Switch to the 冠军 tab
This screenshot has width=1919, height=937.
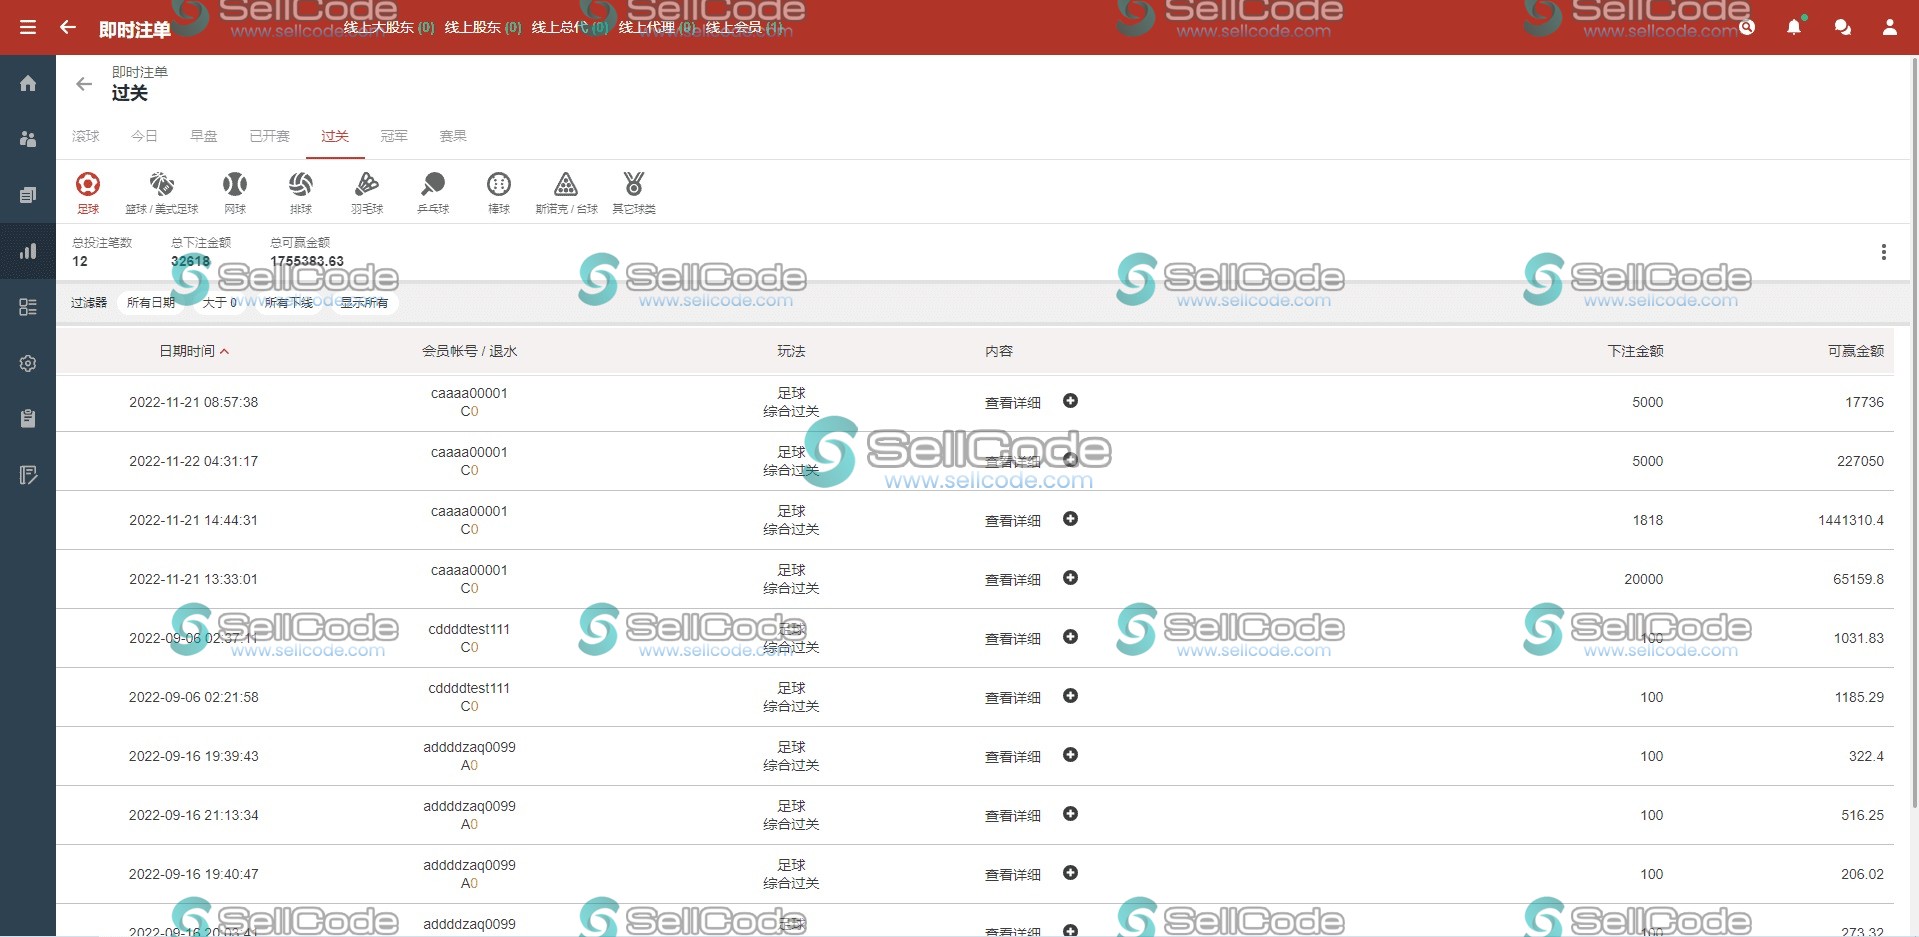(x=393, y=136)
